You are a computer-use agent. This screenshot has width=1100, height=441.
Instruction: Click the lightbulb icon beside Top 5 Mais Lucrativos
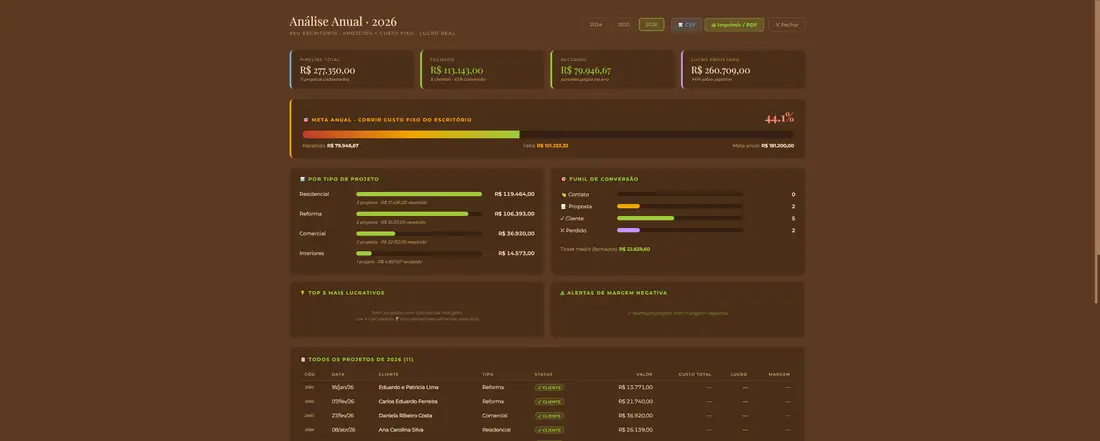tap(302, 292)
